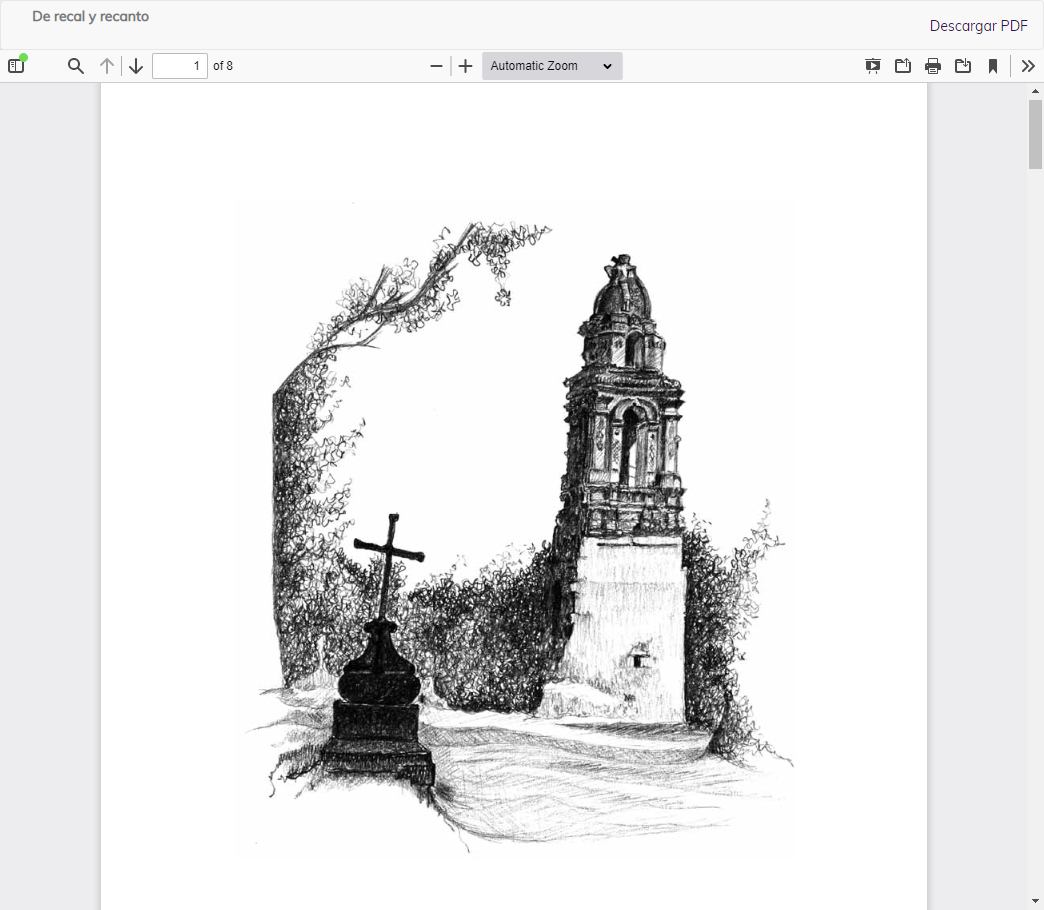Viewport: 1044px width, 910px height.
Task: Click the 'De recal y recanto' title
Action: (x=91, y=17)
